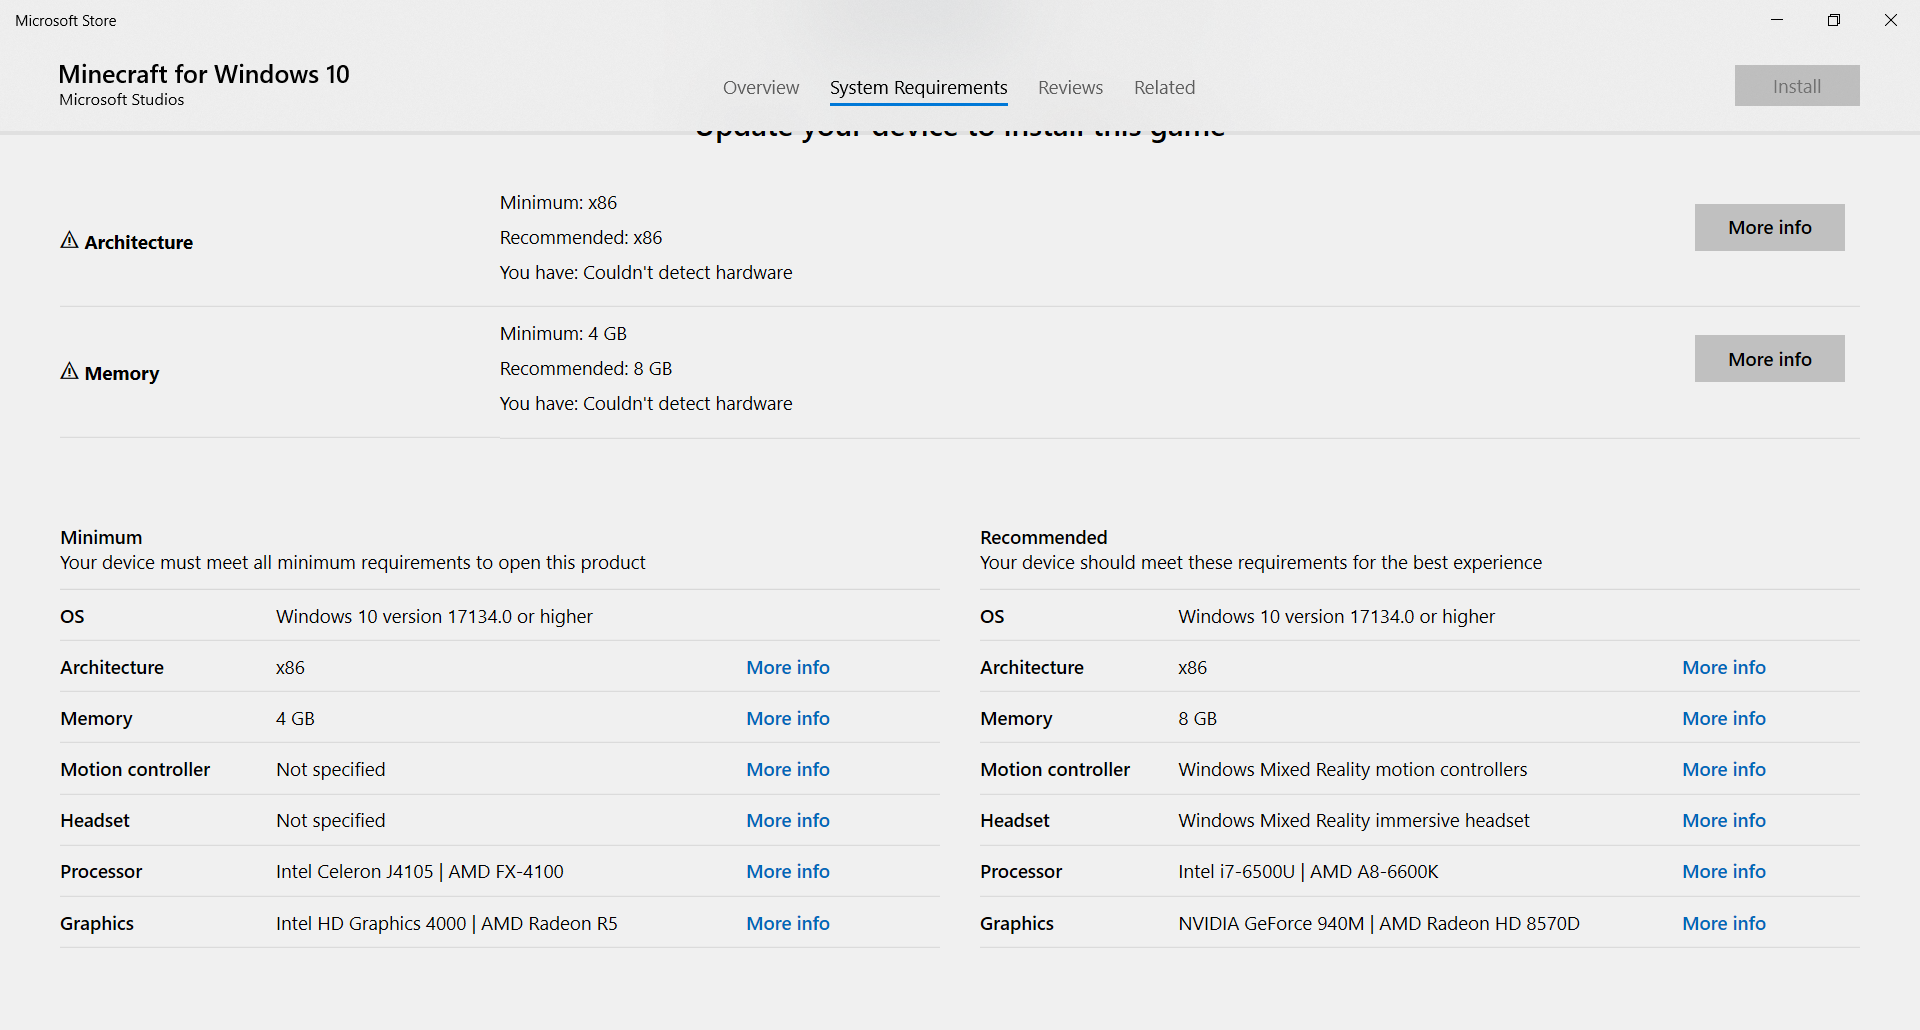Click the 'Minimum: 4 GB' memory line
1920x1030 pixels.
(x=563, y=333)
